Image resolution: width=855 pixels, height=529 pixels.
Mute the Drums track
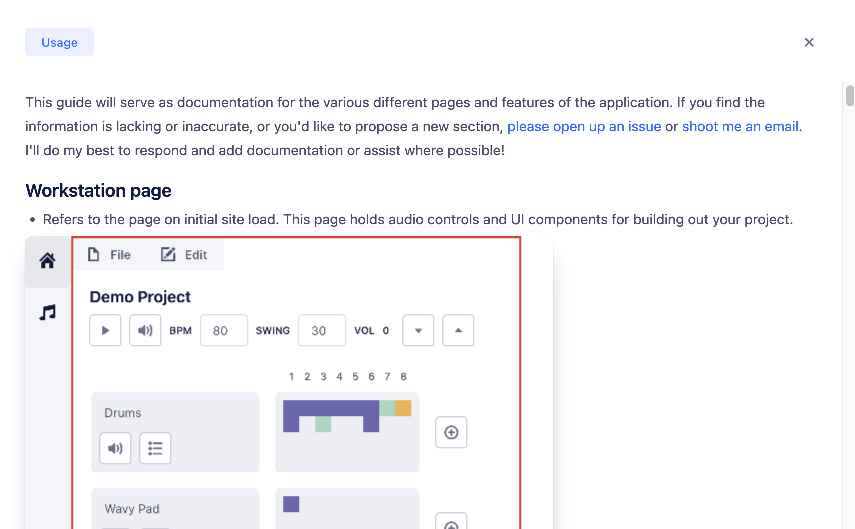coord(115,448)
